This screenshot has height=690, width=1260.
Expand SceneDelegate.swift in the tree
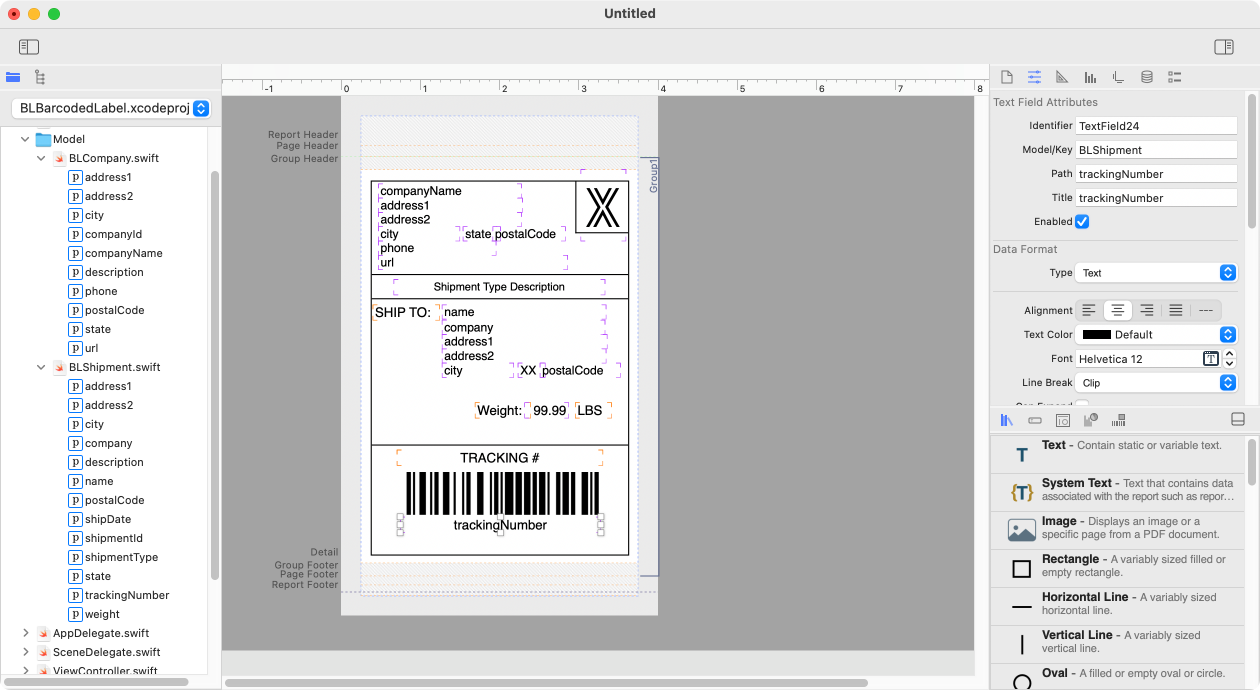click(x=26, y=652)
